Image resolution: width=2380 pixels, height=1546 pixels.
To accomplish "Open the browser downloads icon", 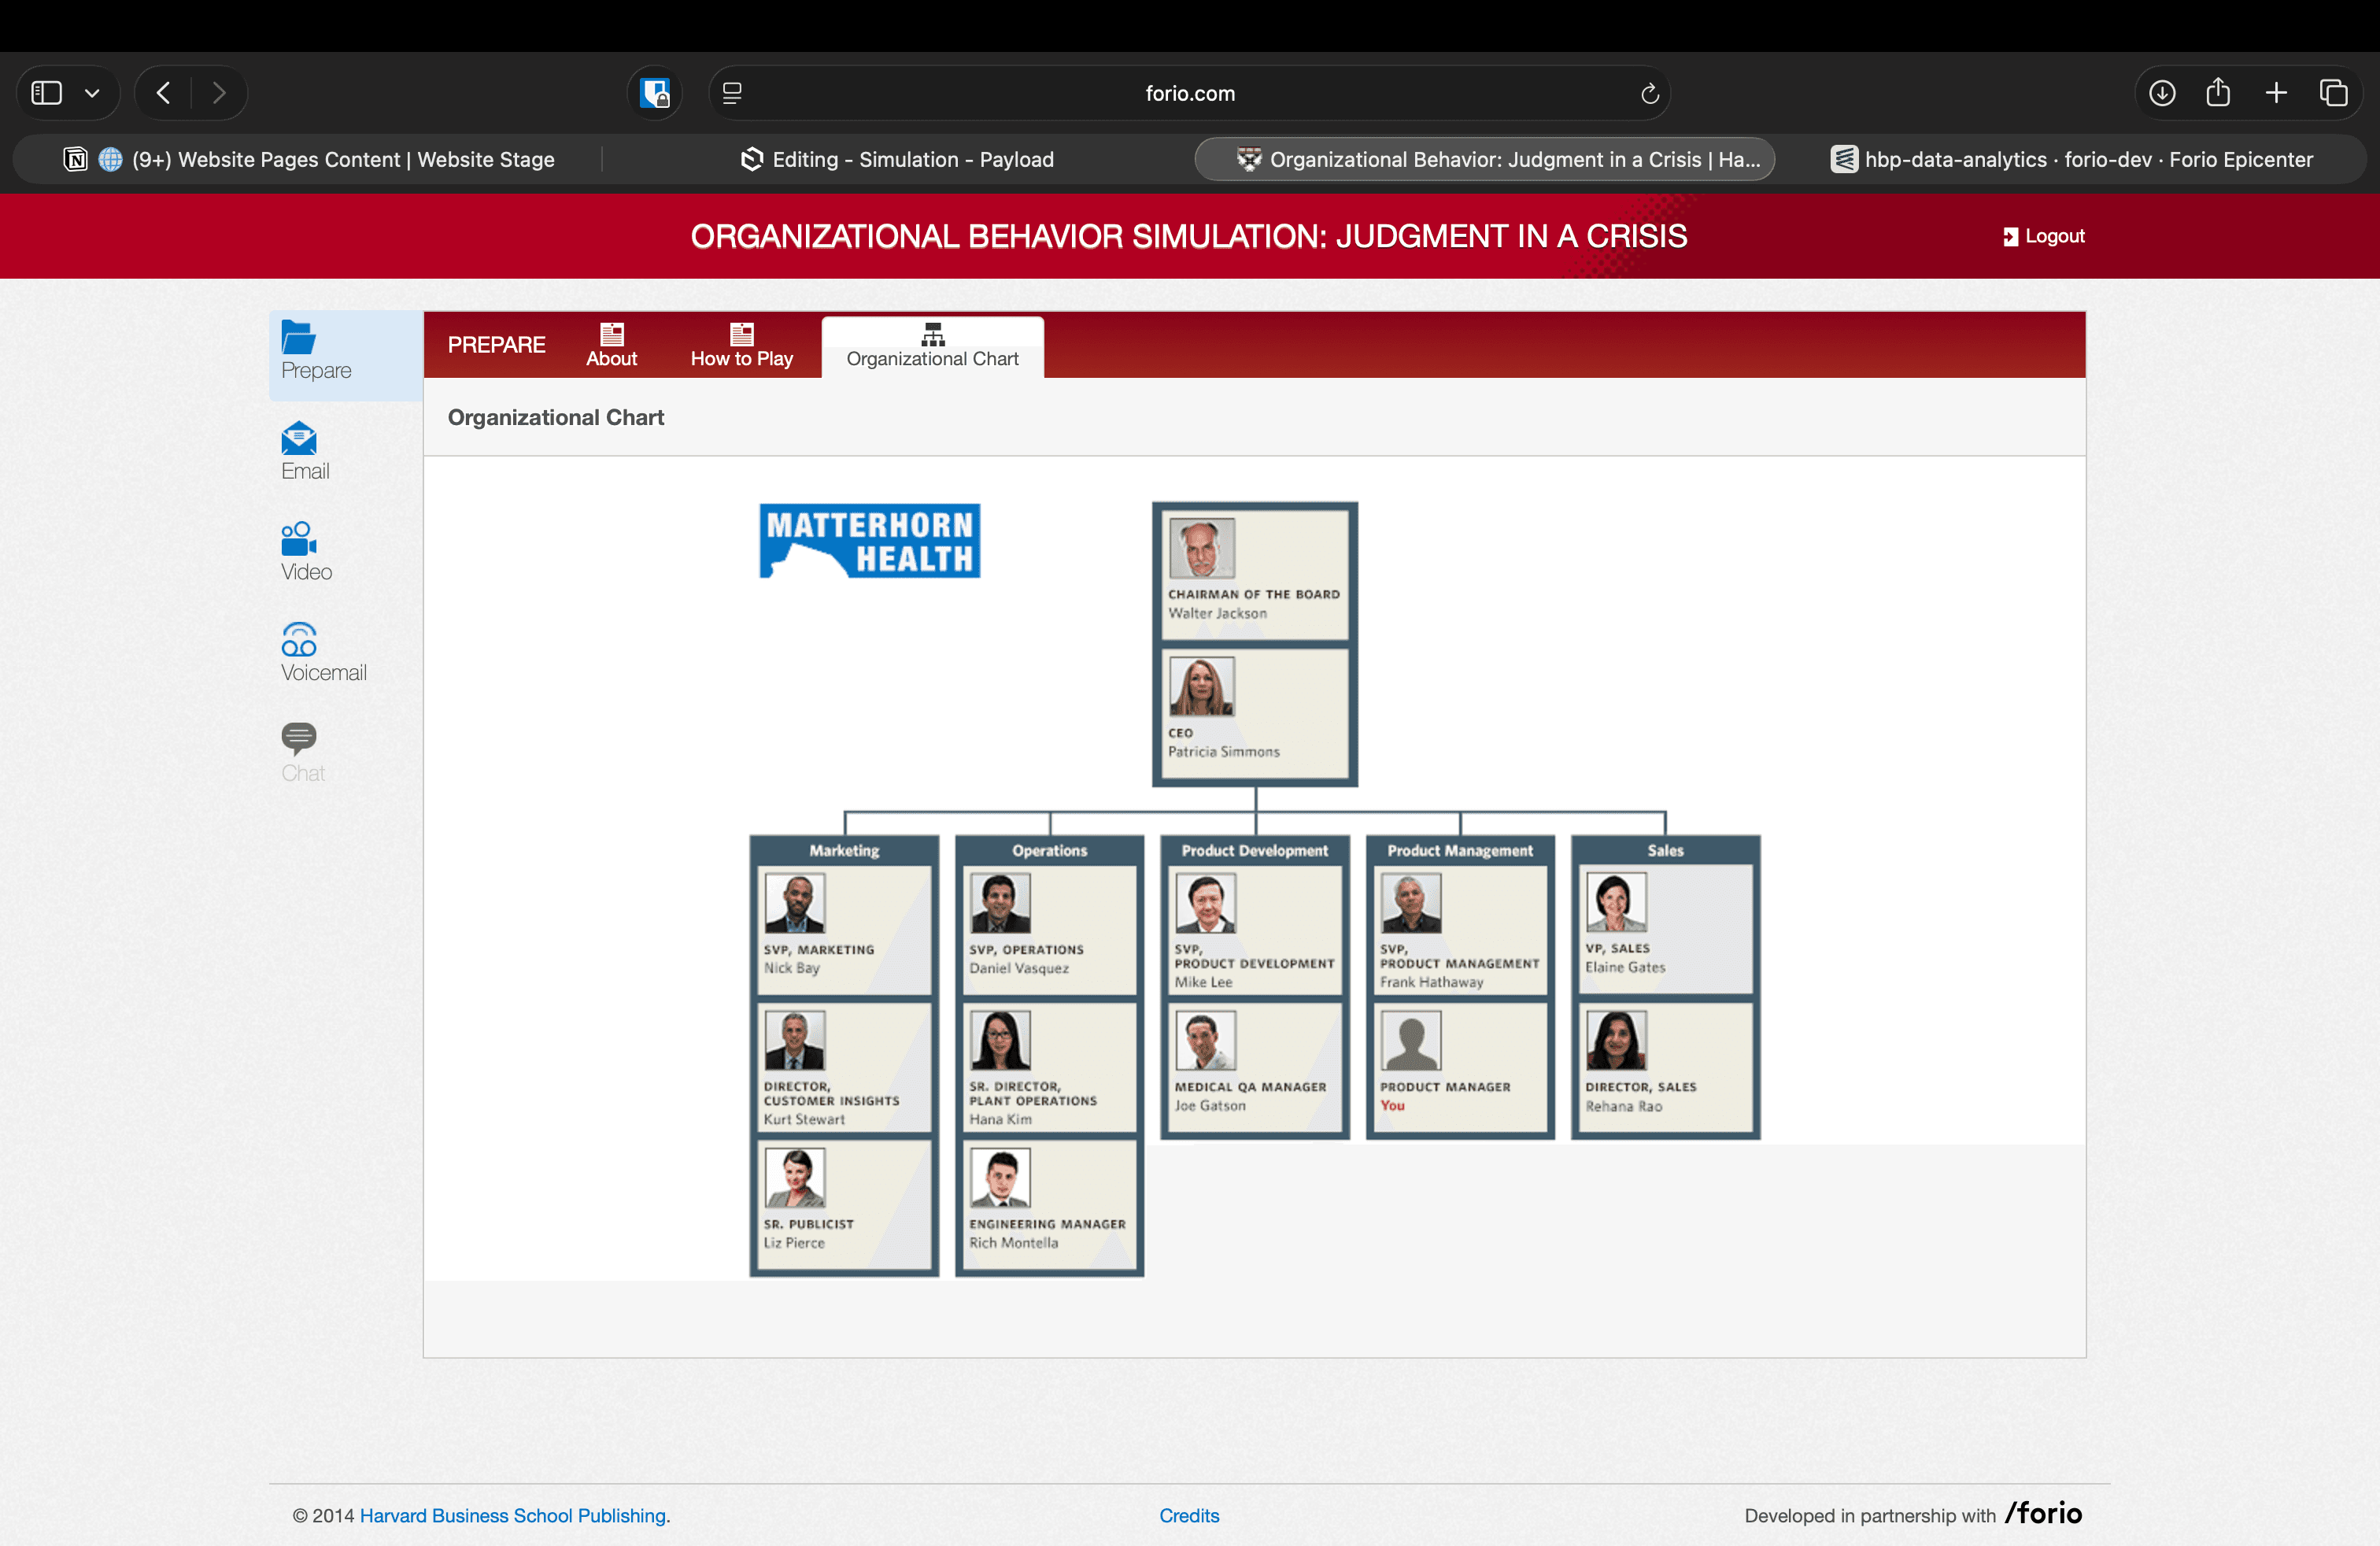I will tap(2162, 94).
